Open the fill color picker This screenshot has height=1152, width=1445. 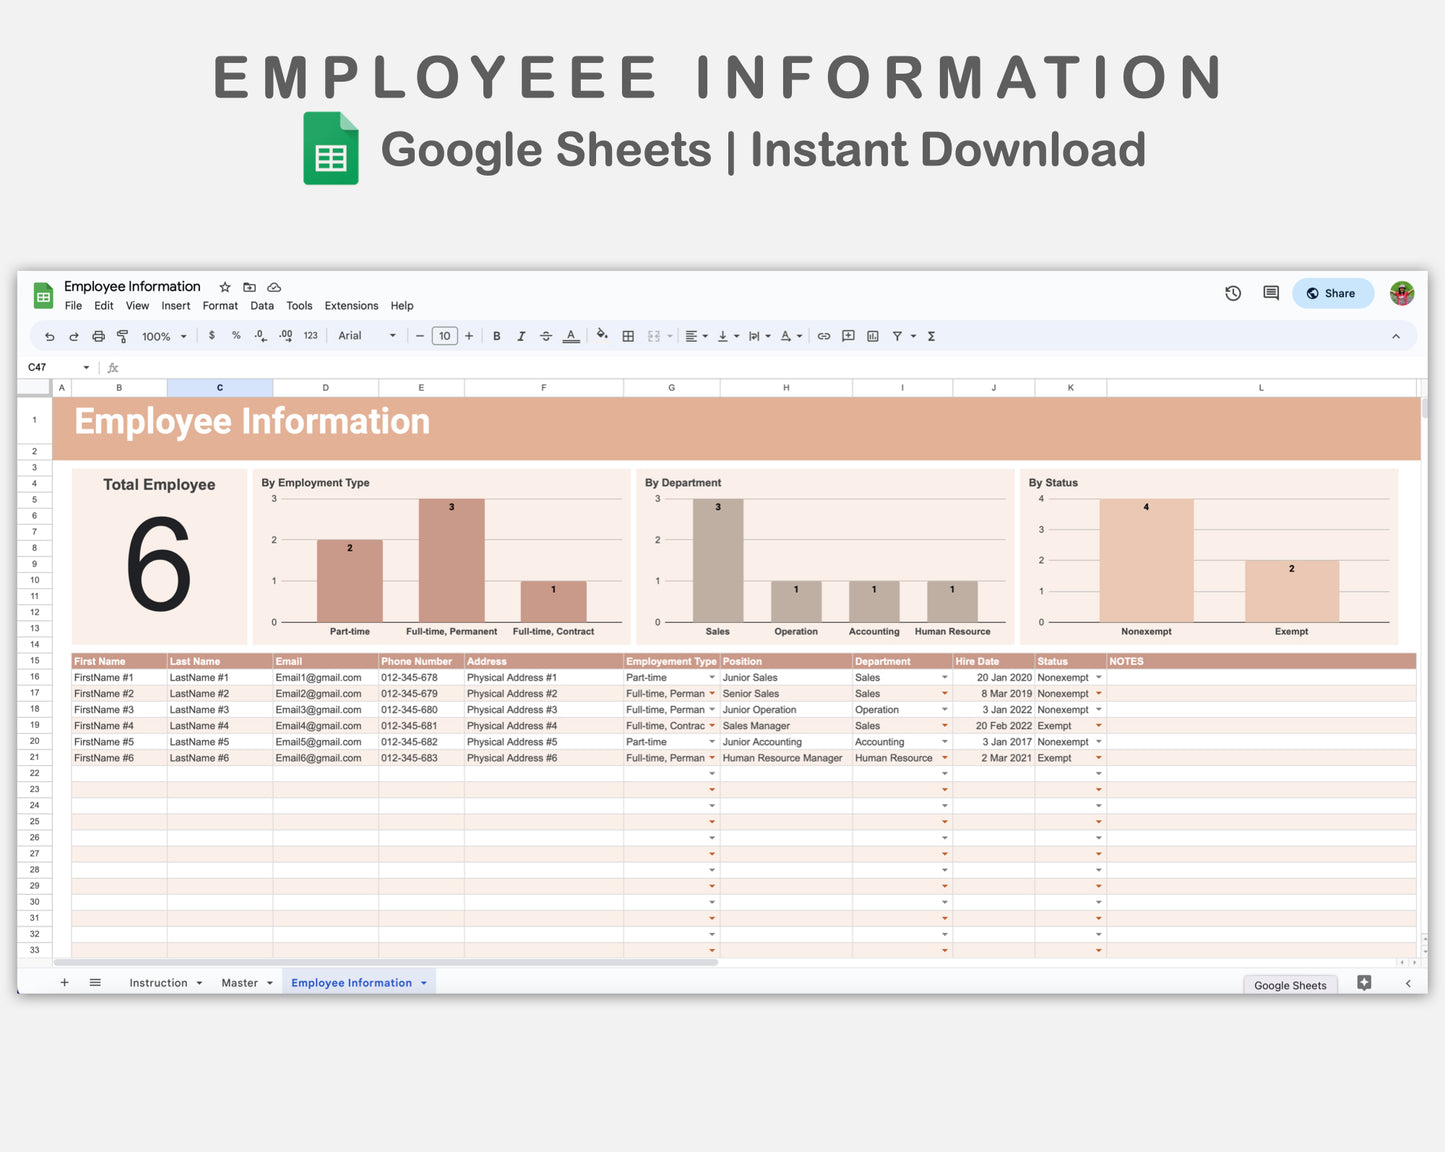[x=602, y=336]
